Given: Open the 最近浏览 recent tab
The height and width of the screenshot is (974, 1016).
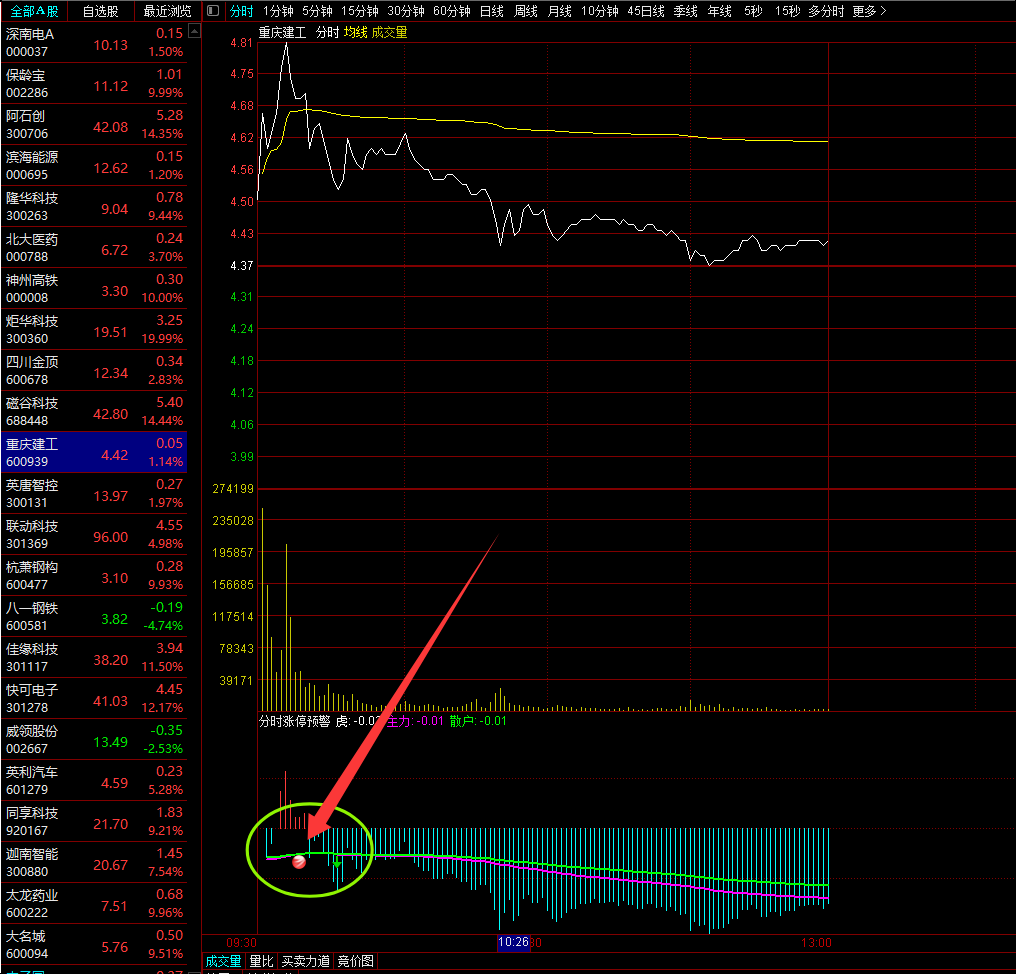Looking at the screenshot, I should click(167, 11).
